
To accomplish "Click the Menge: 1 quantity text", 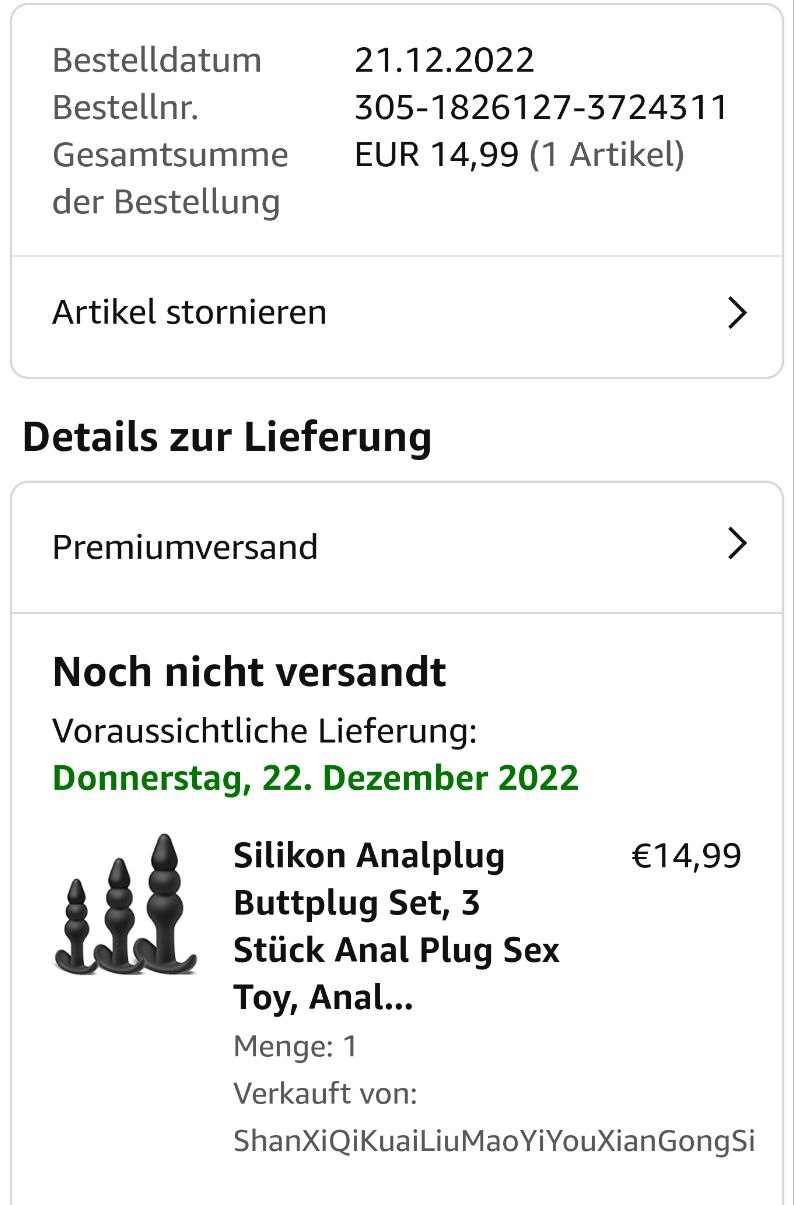I will click(295, 1047).
